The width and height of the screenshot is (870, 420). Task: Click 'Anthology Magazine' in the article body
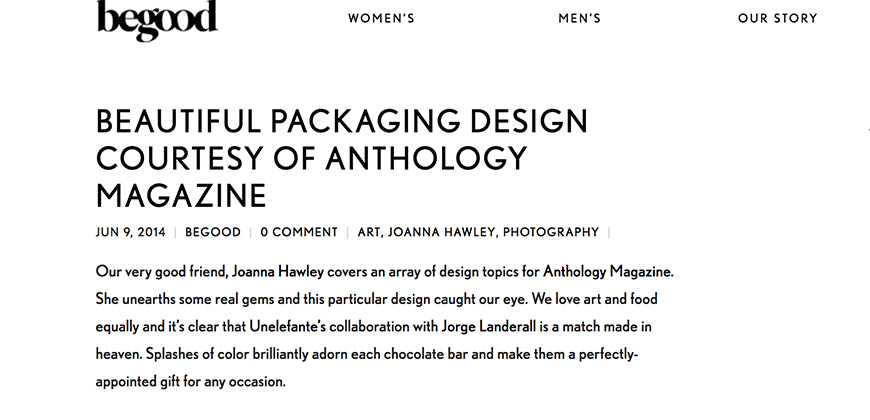pyautogui.click(x=608, y=272)
